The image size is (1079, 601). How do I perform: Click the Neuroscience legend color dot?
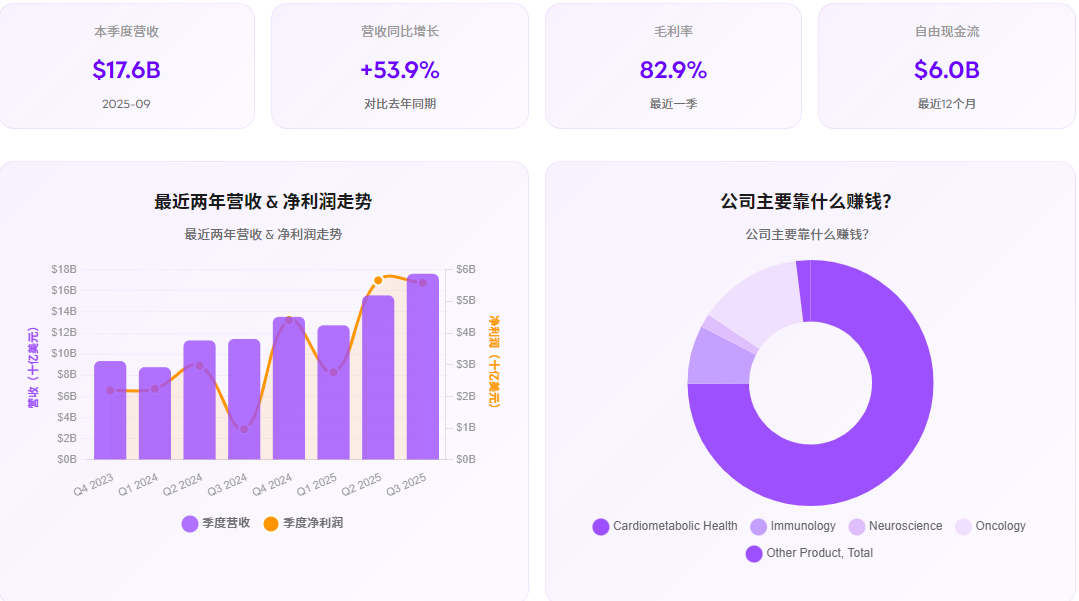coord(856,525)
